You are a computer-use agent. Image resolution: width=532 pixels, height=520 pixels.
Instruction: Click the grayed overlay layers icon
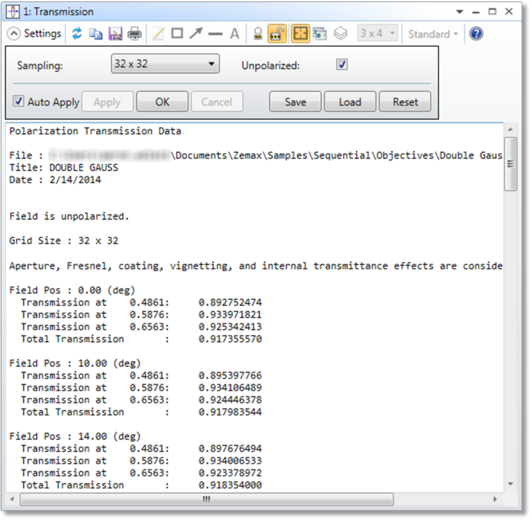pos(340,34)
